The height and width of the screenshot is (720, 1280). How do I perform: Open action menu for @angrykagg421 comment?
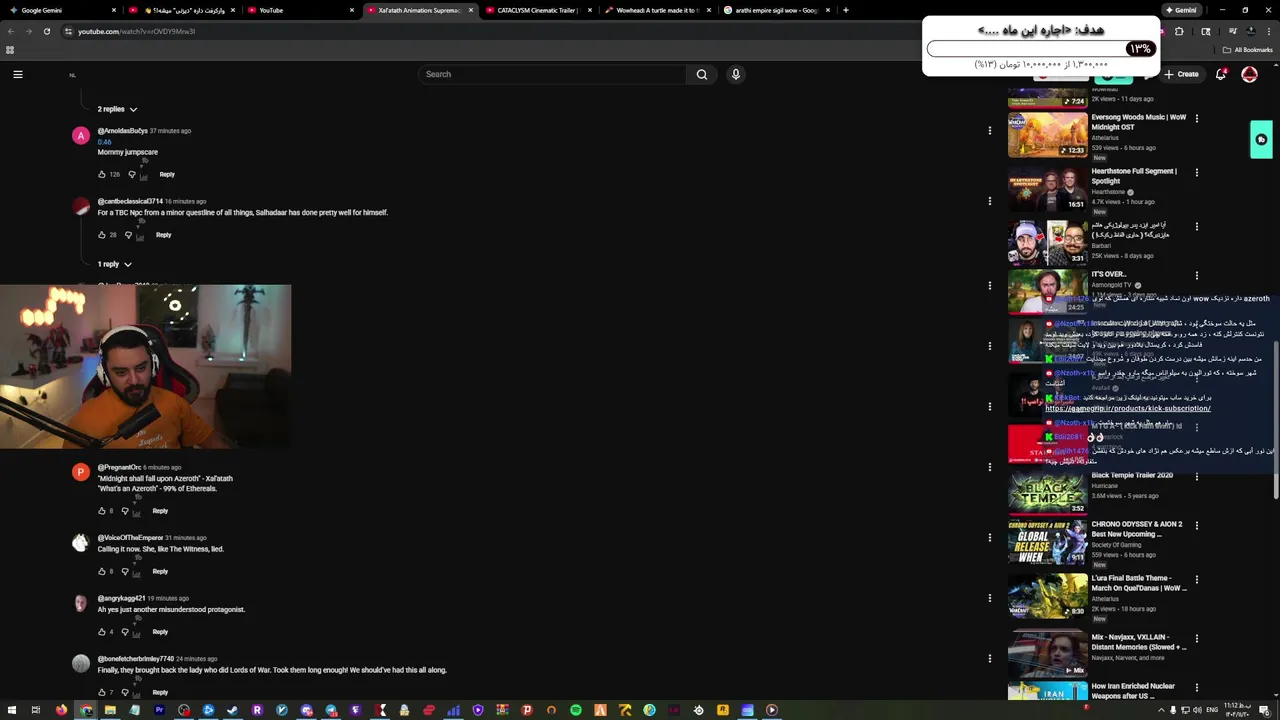coord(989,598)
